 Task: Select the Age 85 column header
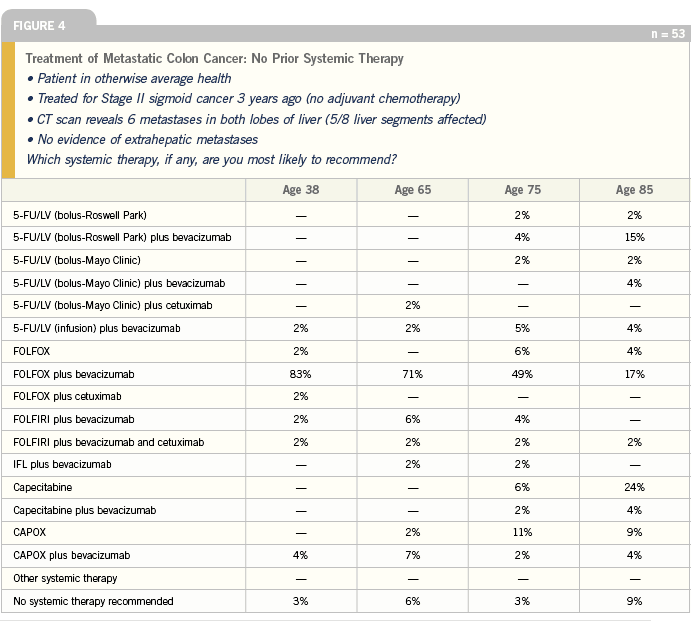point(635,190)
